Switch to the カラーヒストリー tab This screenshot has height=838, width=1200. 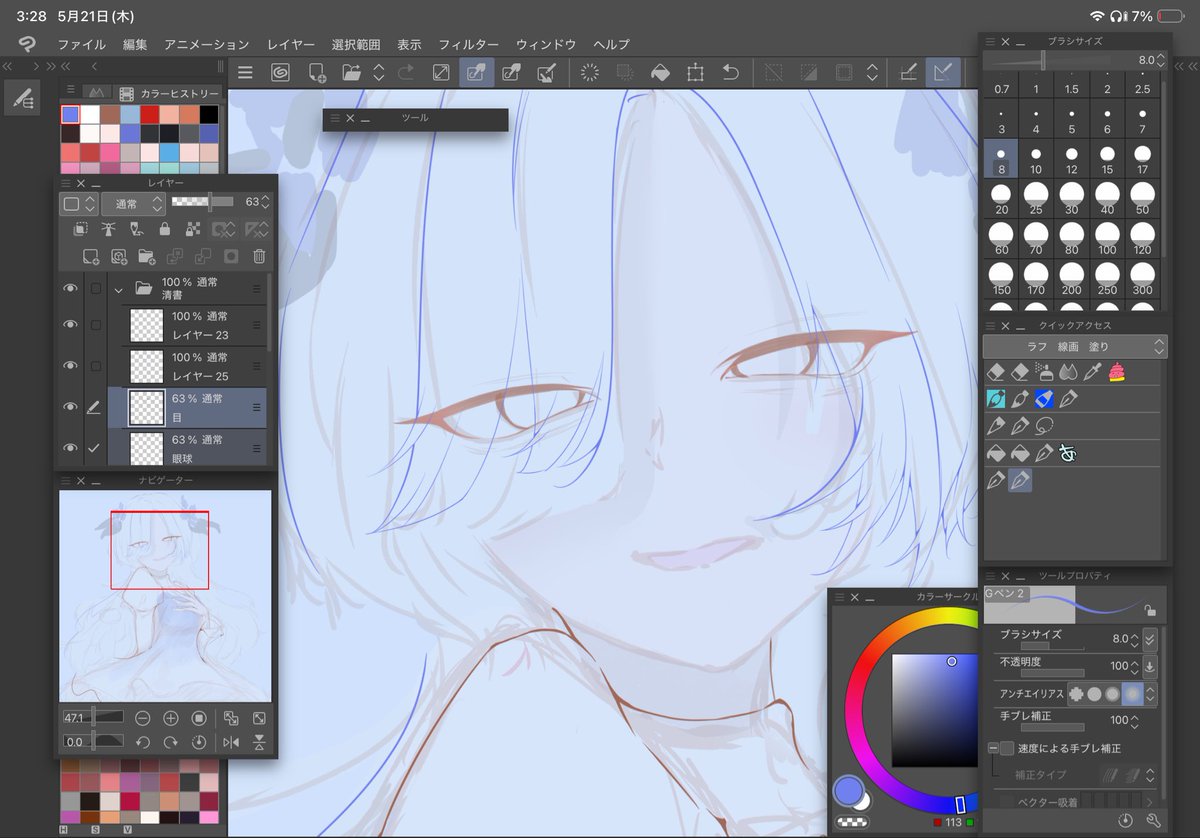[x=166, y=93]
